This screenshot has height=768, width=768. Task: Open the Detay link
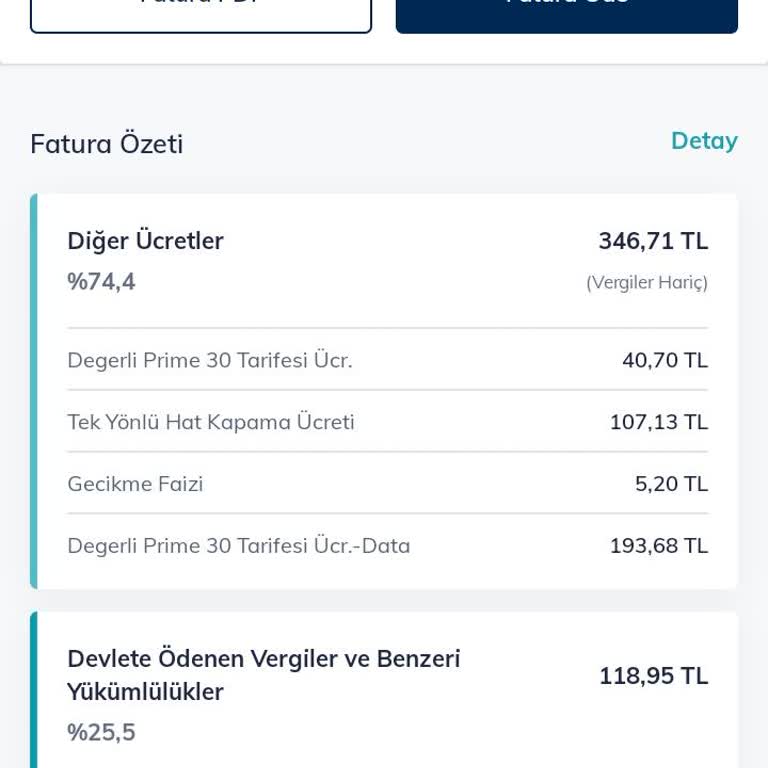[704, 142]
